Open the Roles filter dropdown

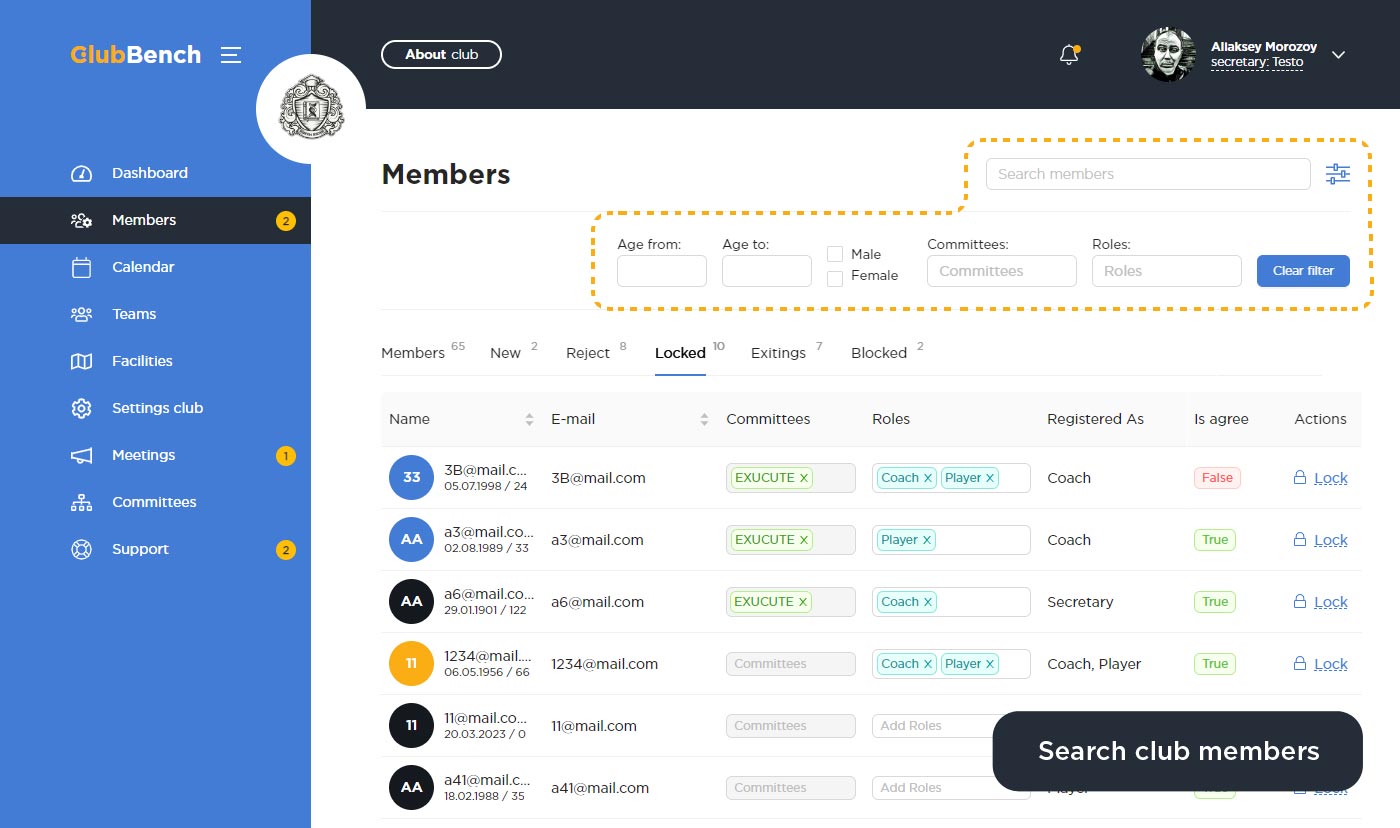1166,271
